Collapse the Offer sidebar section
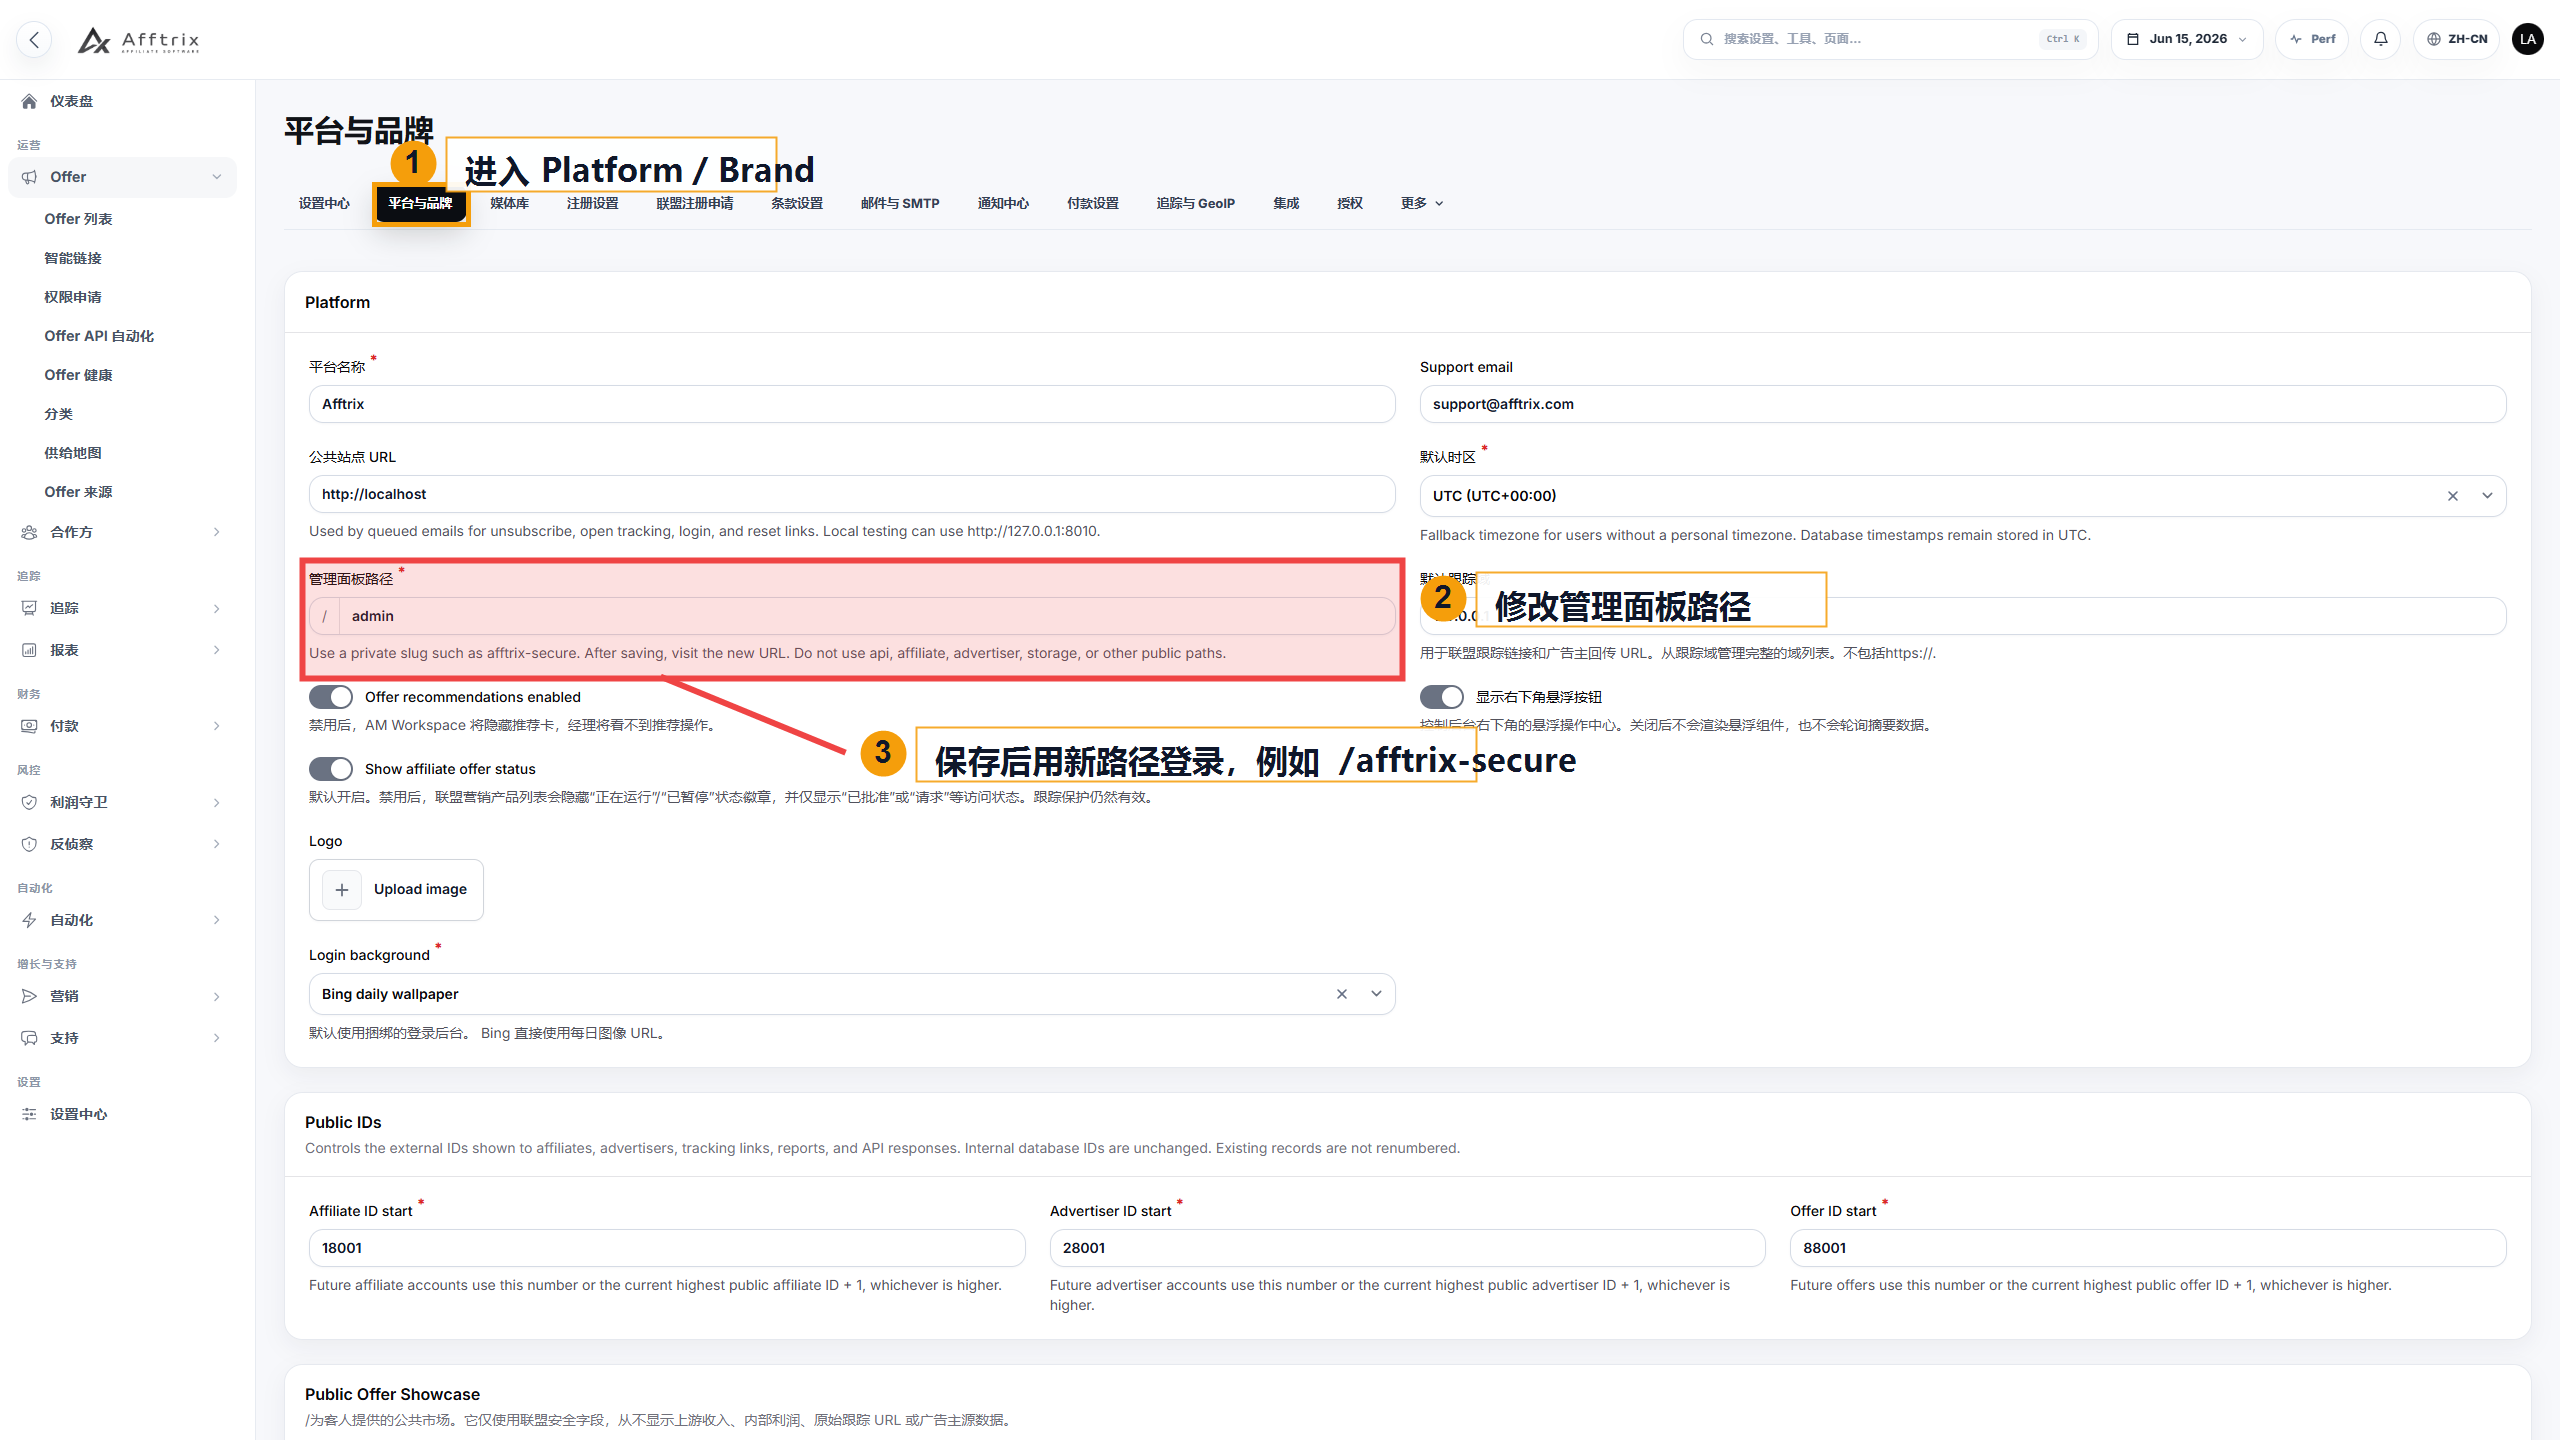The width and height of the screenshot is (2560, 1440). [x=217, y=177]
